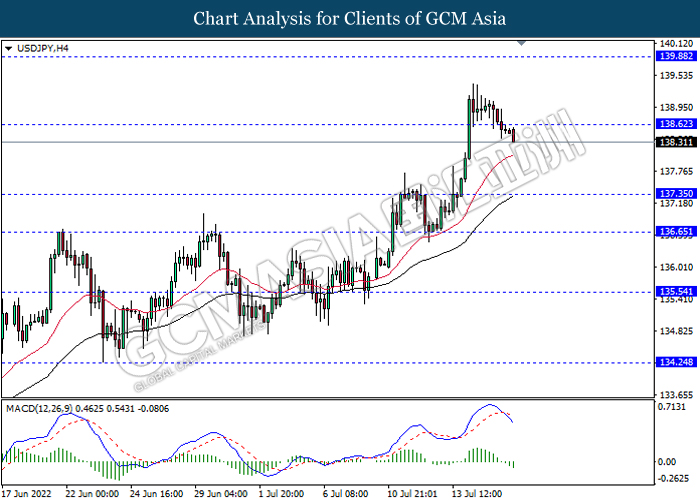Click the 29 Jun 04:00 date label
The image size is (700, 500).
221,494
